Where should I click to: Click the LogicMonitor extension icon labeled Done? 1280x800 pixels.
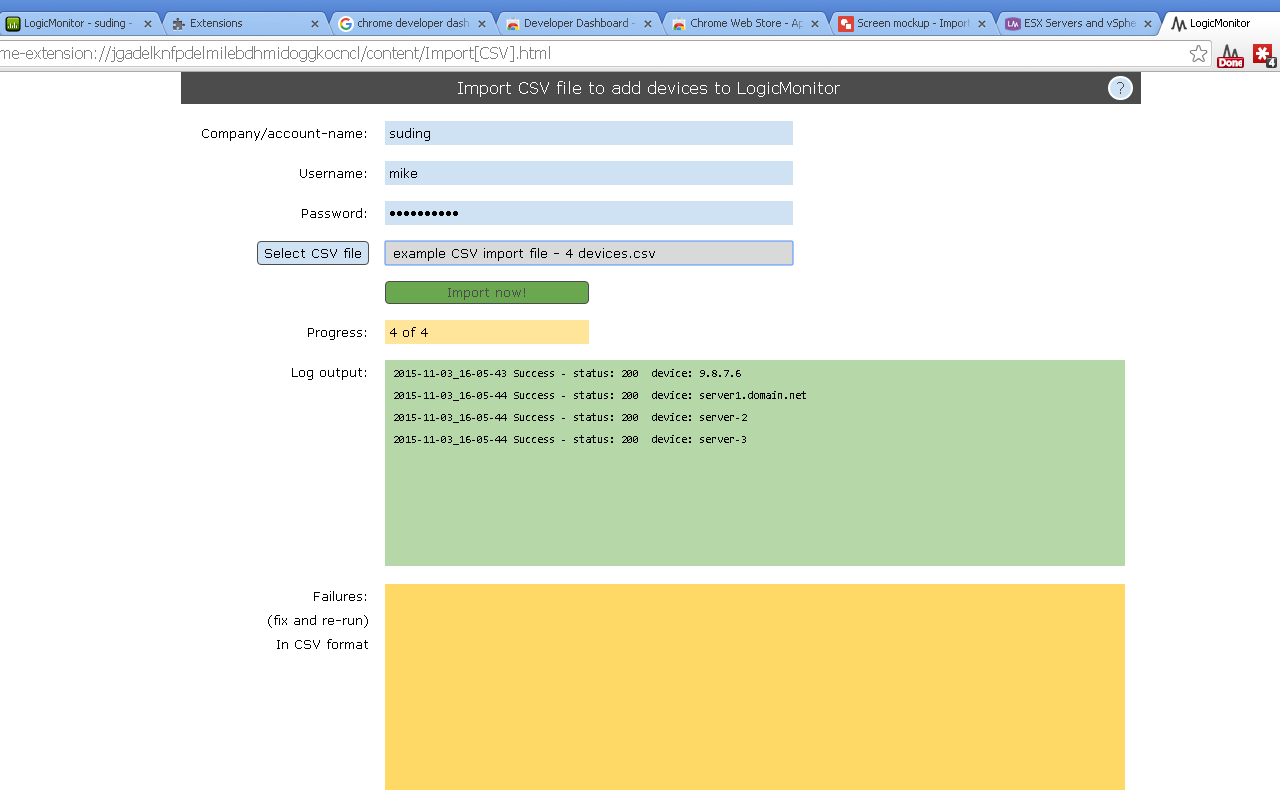pyautogui.click(x=1230, y=57)
